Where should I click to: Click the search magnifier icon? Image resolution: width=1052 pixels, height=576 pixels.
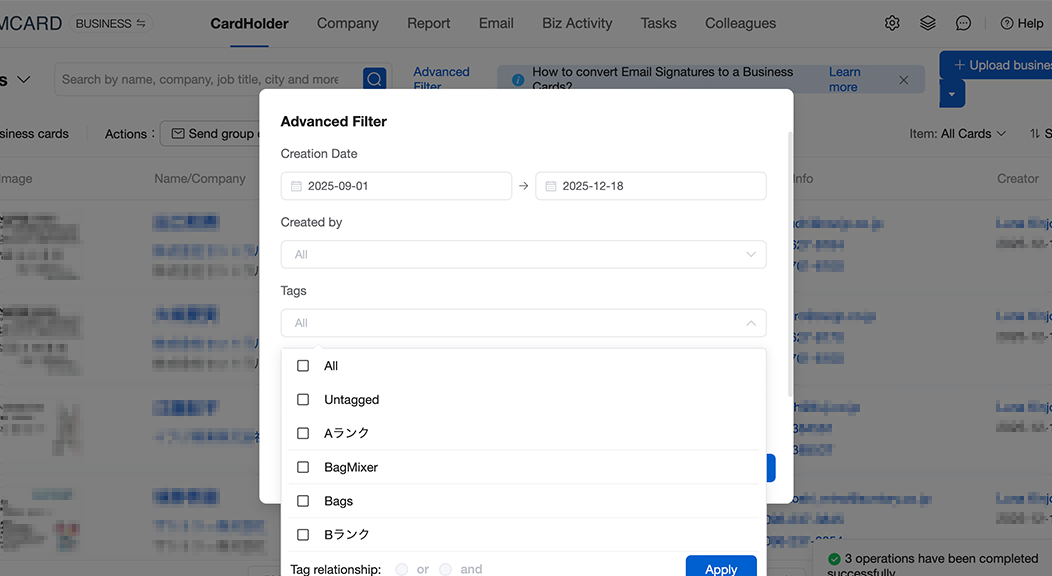pos(374,78)
